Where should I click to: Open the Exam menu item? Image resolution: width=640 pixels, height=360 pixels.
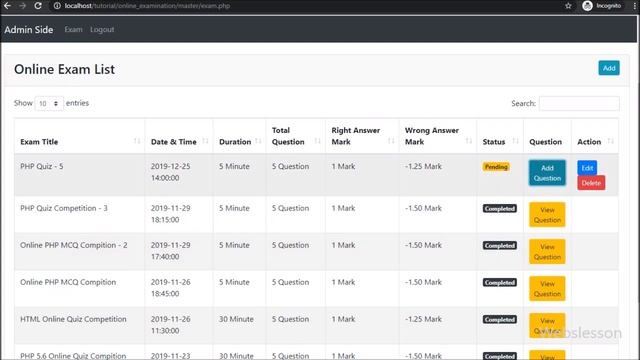73,29
